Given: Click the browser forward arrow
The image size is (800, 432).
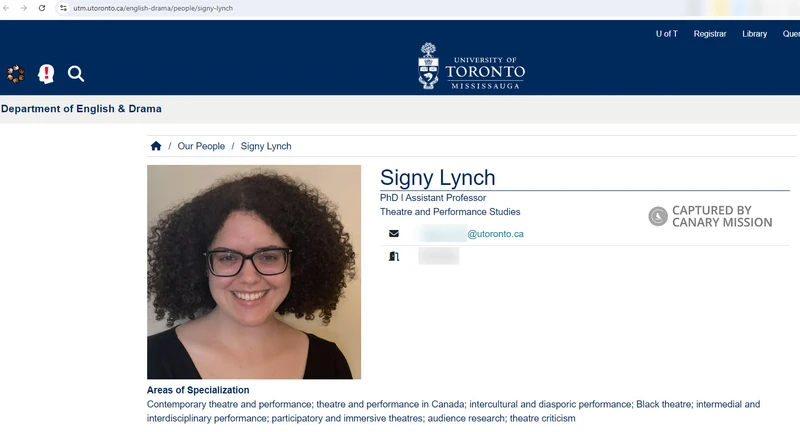Looking at the screenshot, I should pyautogui.click(x=23, y=8).
